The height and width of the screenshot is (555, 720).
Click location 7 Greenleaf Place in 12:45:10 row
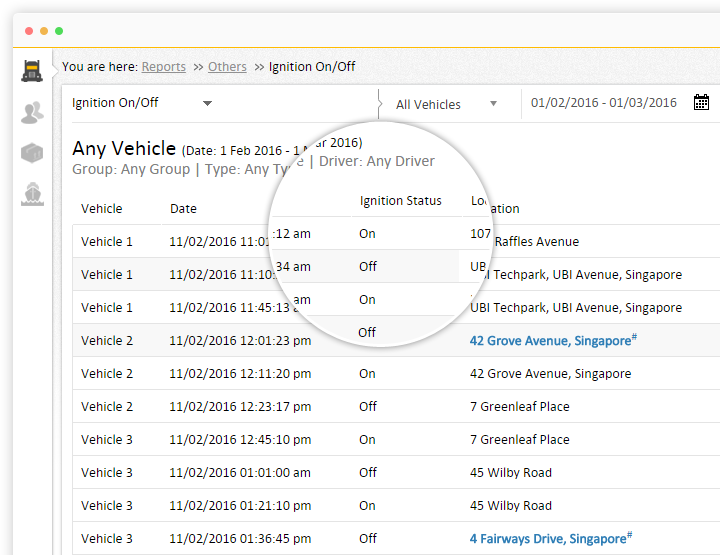[519, 439]
